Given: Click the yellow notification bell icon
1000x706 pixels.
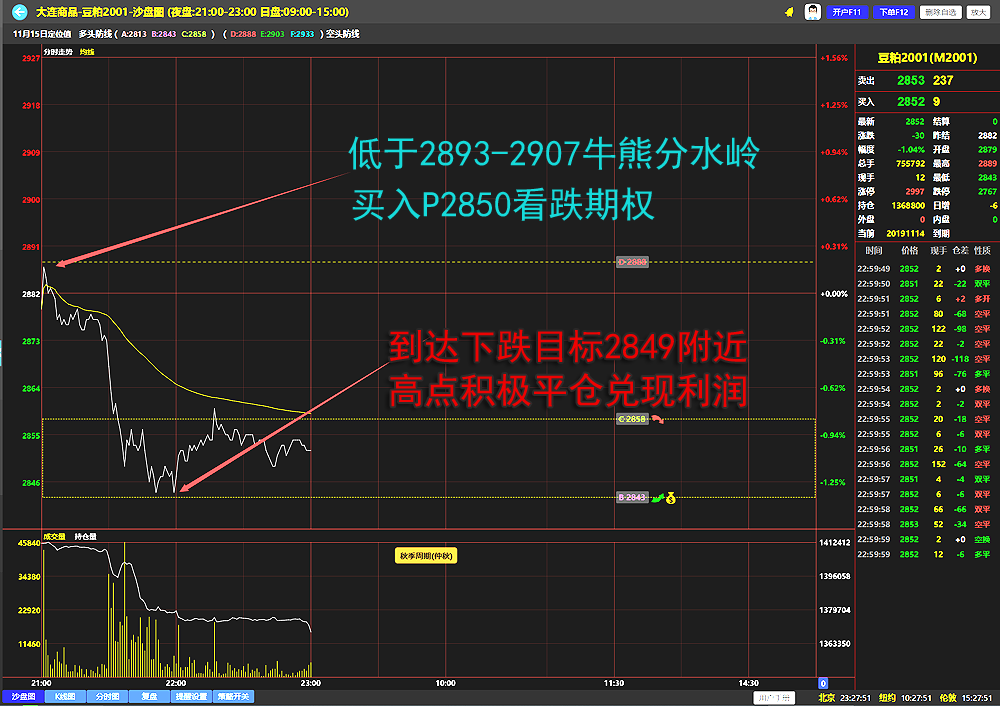Looking at the screenshot, I should (789, 12).
